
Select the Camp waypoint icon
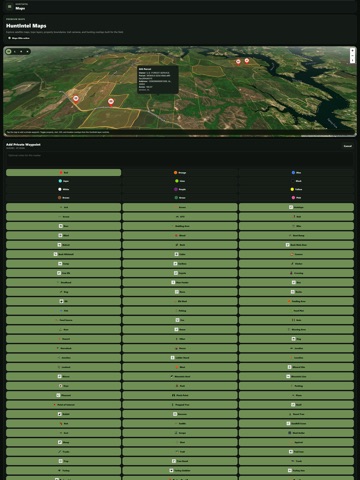tap(63, 264)
